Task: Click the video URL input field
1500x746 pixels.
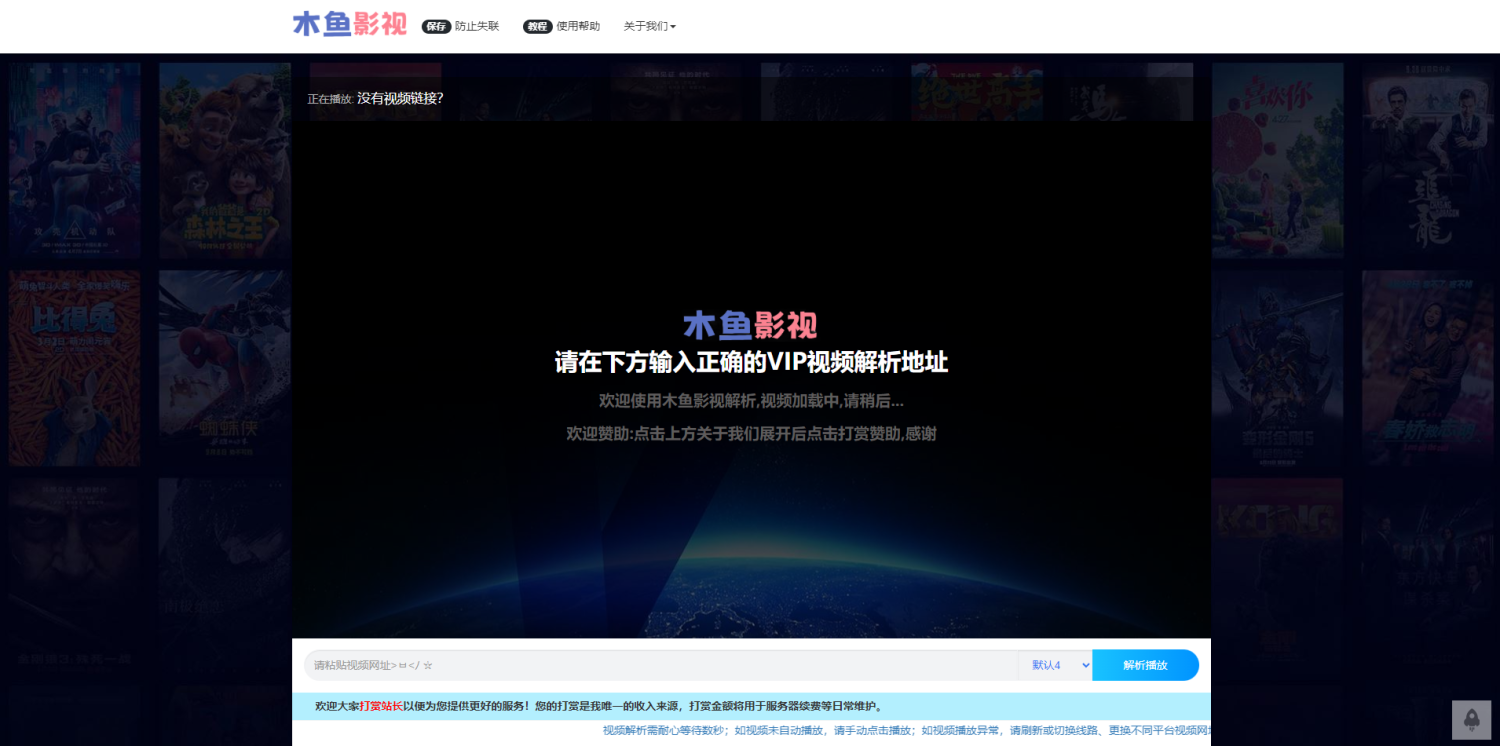Action: tap(661, 665)
